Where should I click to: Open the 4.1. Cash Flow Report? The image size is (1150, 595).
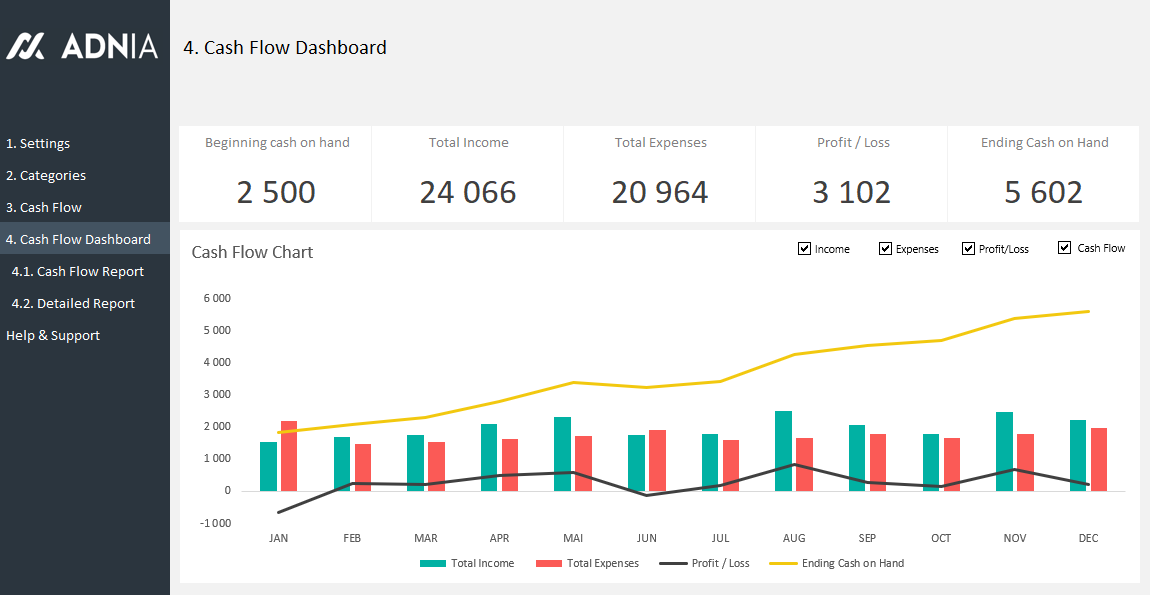point(78,271)
